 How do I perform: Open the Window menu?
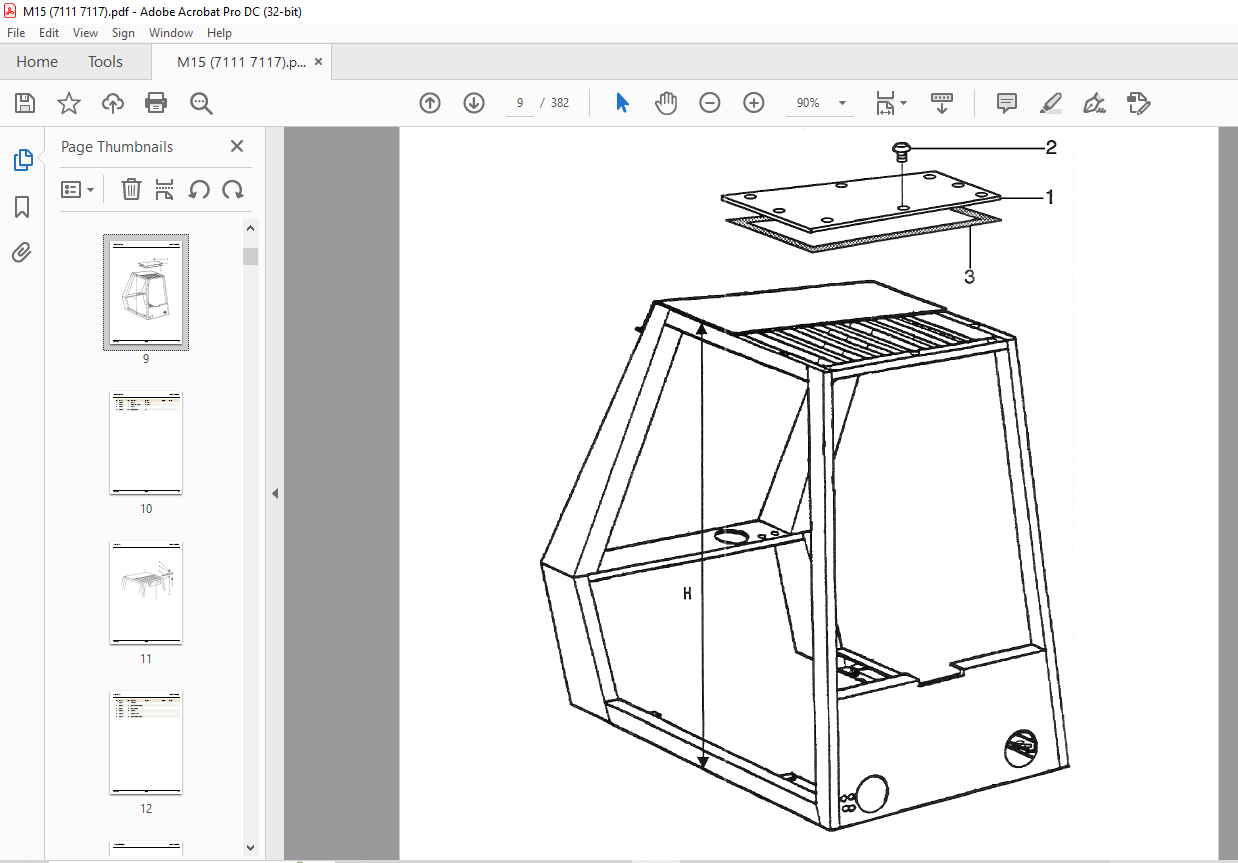point(171,33)
